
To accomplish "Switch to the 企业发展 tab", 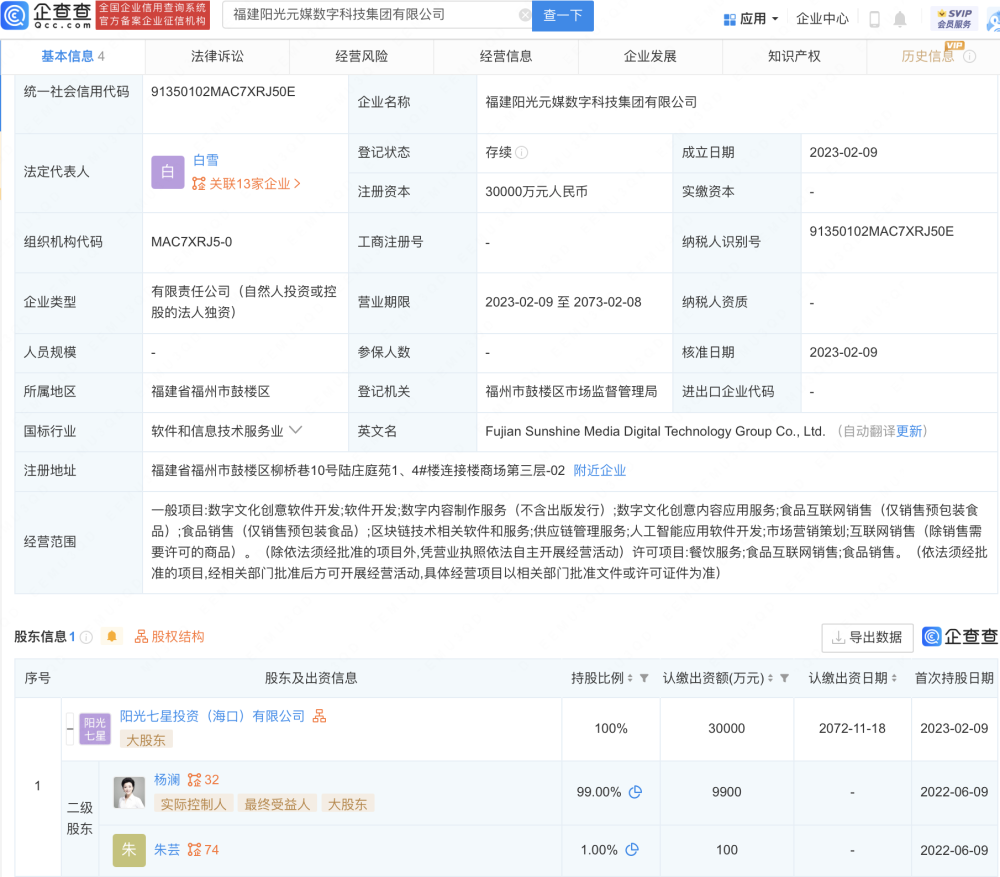I will [x=650, y=56].
